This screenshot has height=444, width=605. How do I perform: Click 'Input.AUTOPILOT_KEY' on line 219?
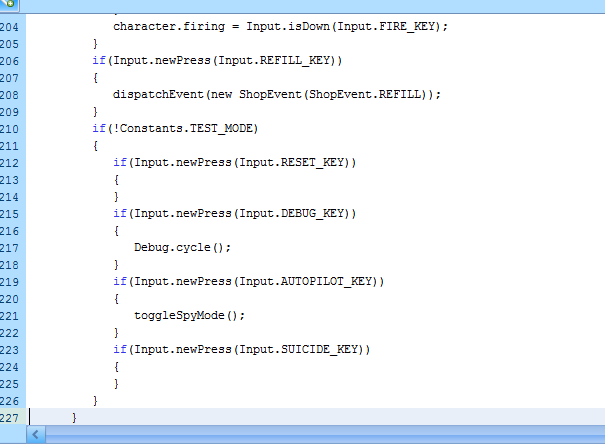[306, 282]
